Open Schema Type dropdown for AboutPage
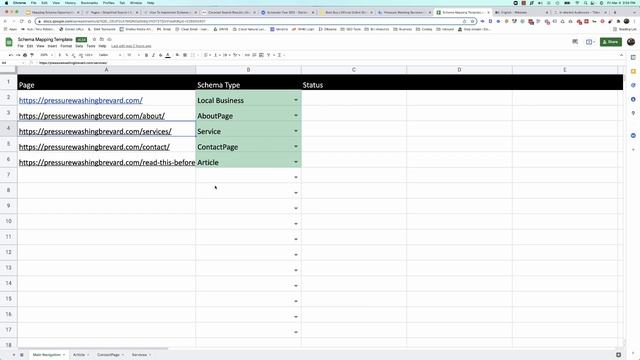The height and width of the screenshot is (360, 640). [x=296, y=116]
